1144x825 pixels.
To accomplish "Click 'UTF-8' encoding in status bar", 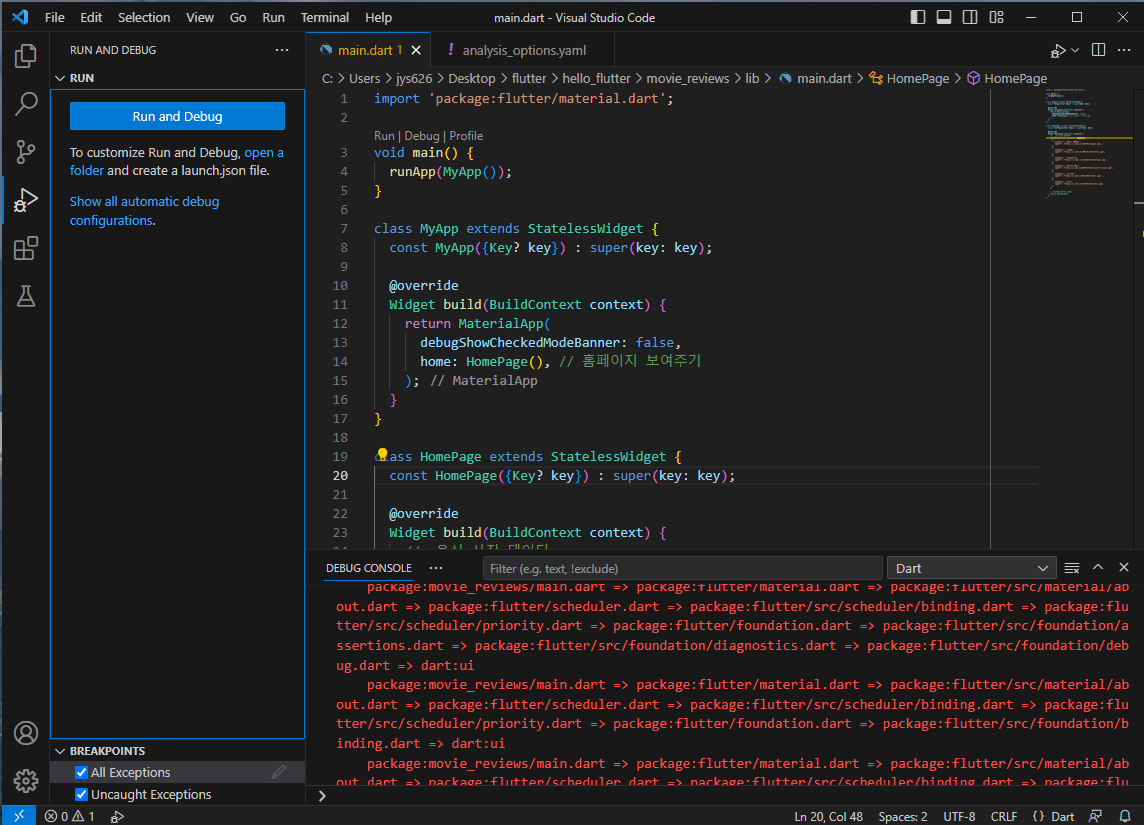I will click(959, 816).
